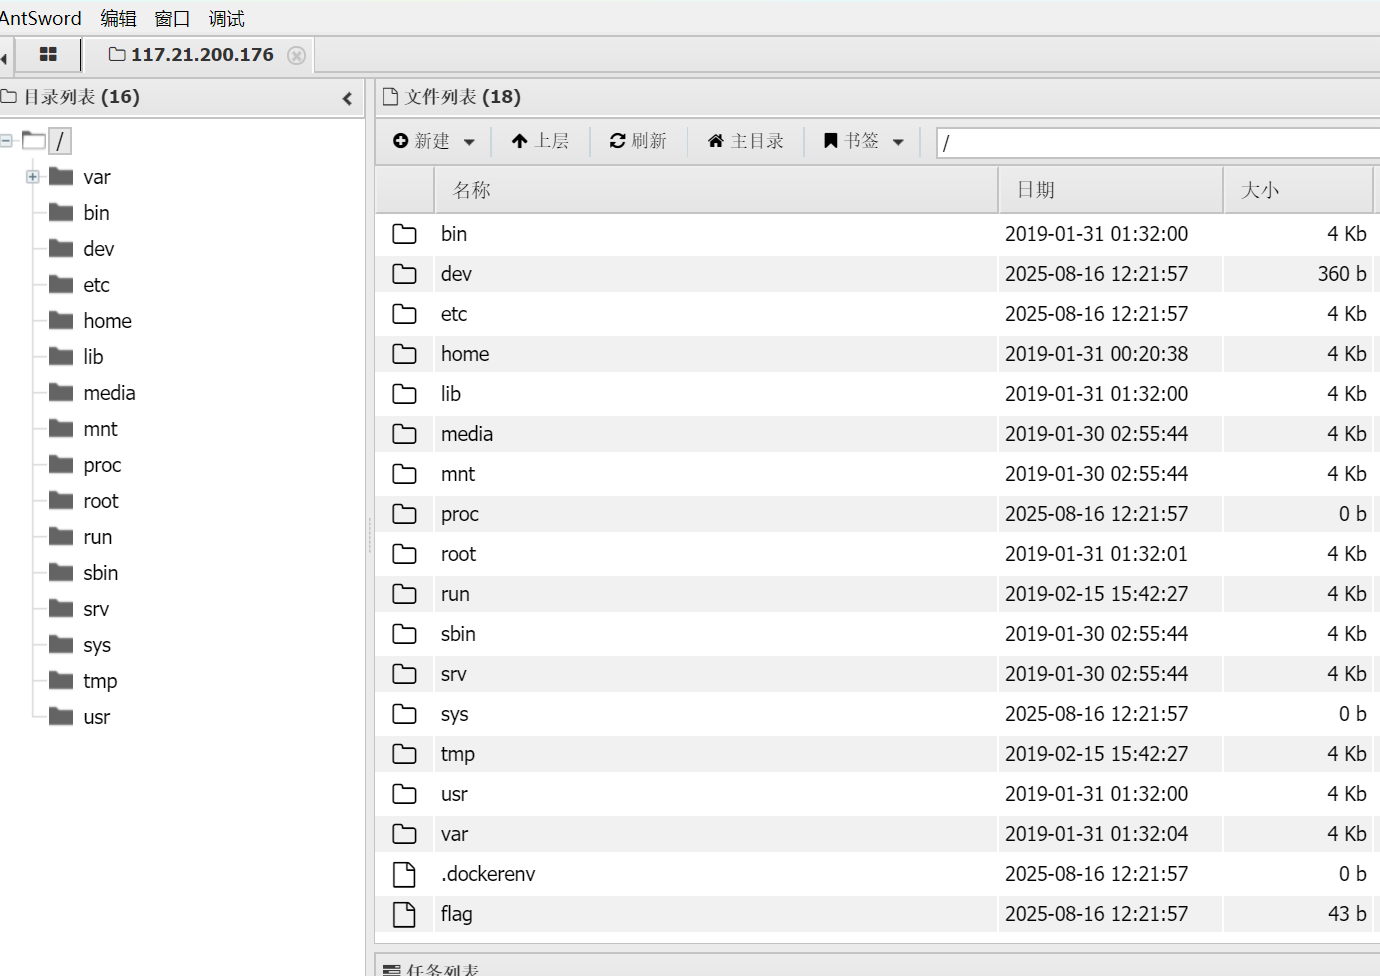1380x976 pixels.
Task: Select dev in the directory tree
Action: 99,249
